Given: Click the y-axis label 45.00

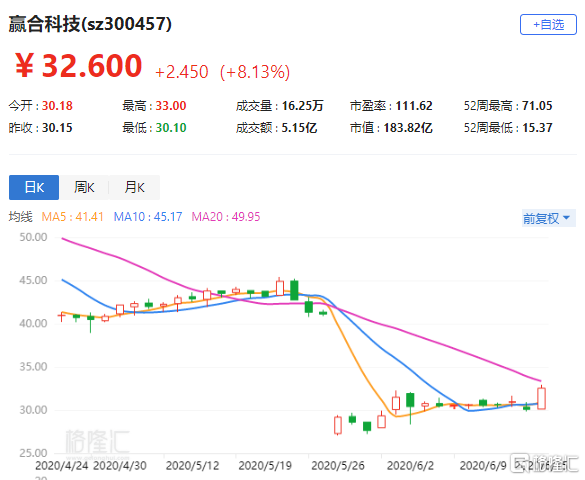Looking at the screenshot, I should point(33,280).
